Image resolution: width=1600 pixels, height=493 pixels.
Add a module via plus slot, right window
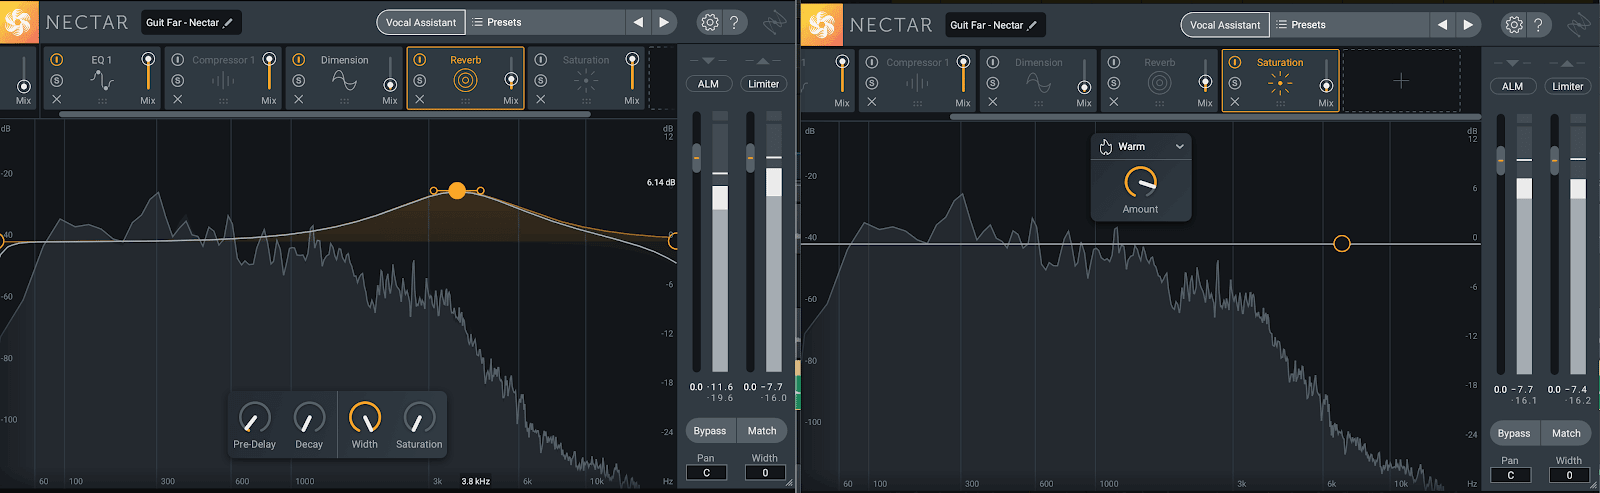tap(1401, 80)
